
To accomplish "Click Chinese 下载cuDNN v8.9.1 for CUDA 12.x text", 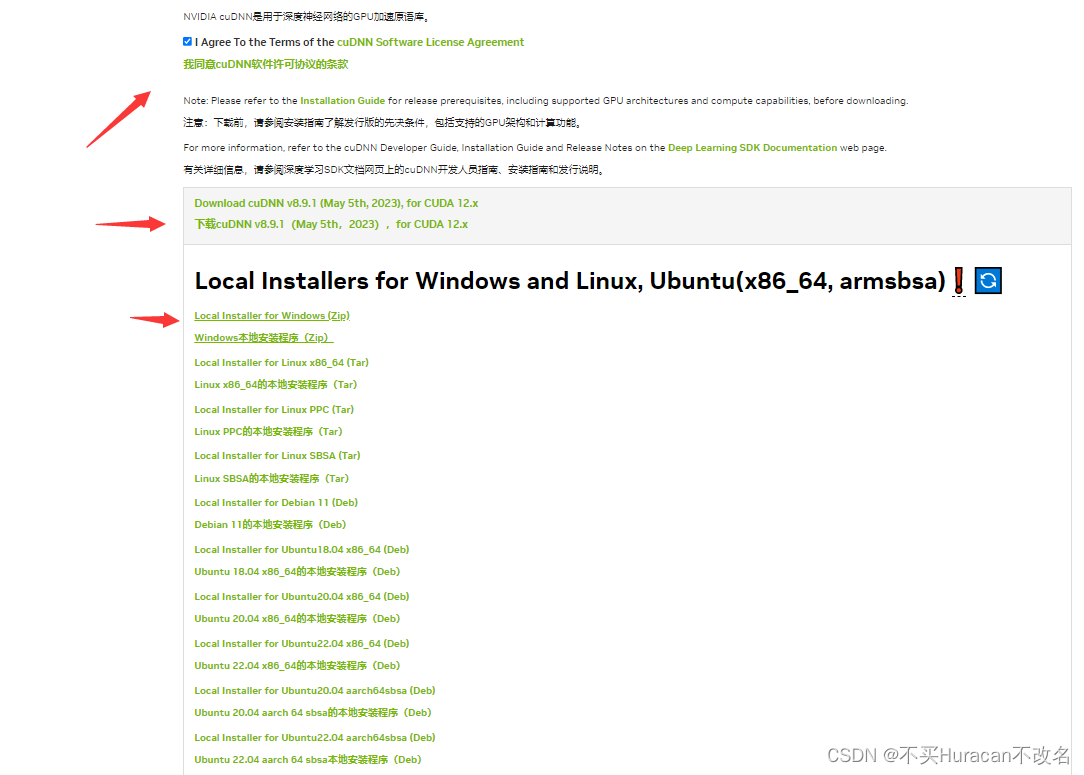I will click(x=331, y=224).
